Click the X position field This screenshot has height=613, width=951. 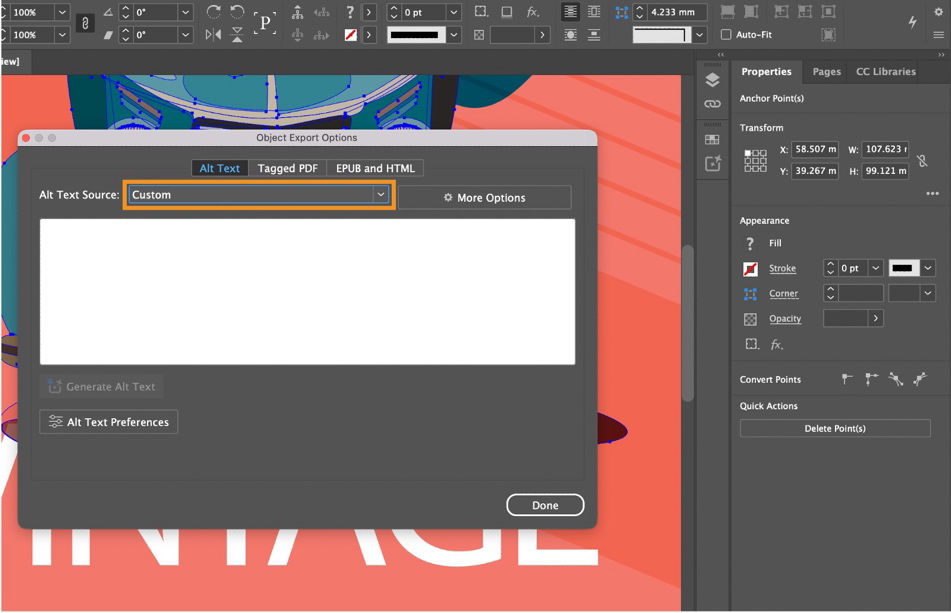(x=815, y=149)
